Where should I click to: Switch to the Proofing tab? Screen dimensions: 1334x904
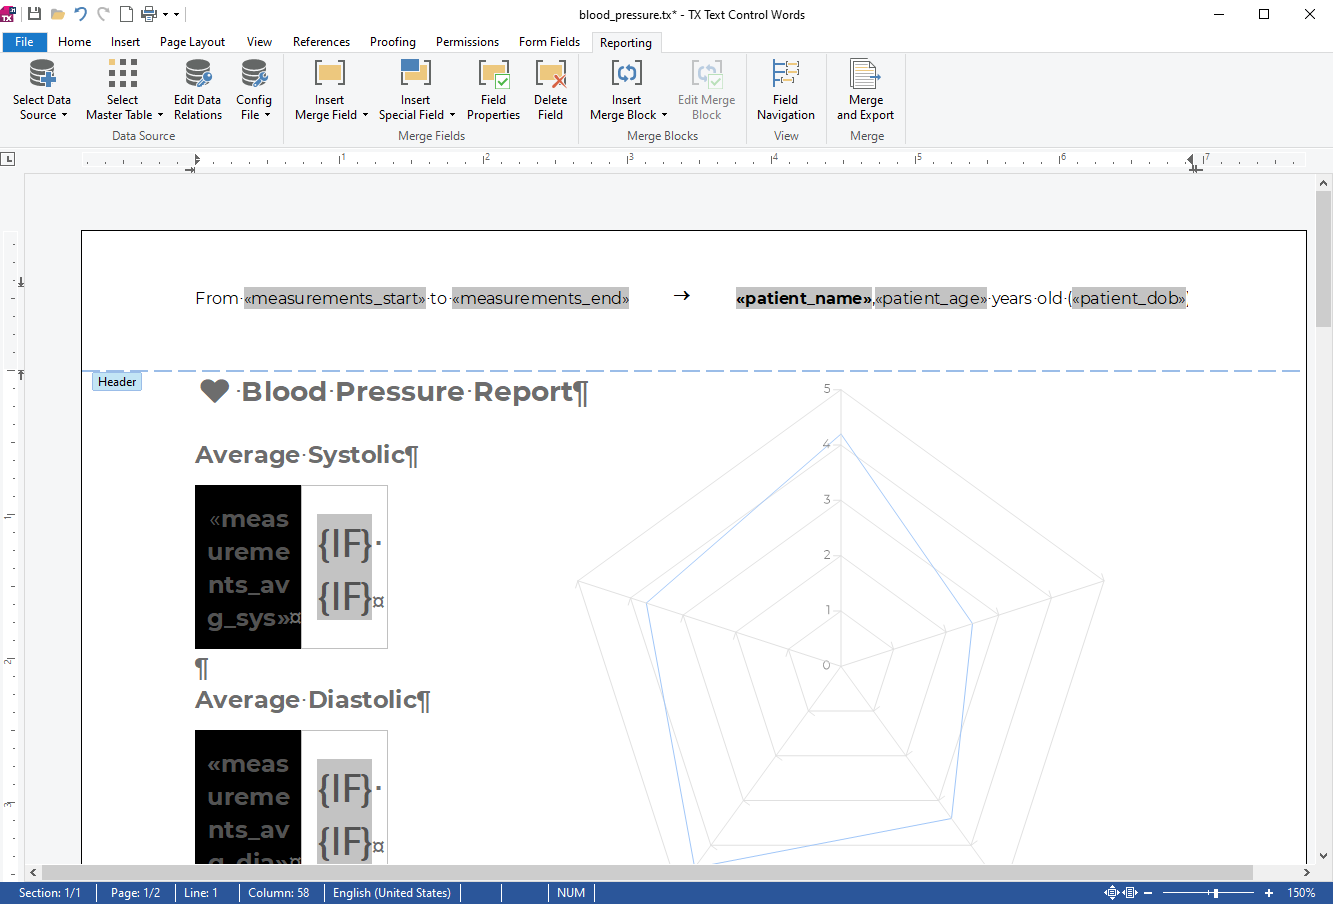(393, 42)
